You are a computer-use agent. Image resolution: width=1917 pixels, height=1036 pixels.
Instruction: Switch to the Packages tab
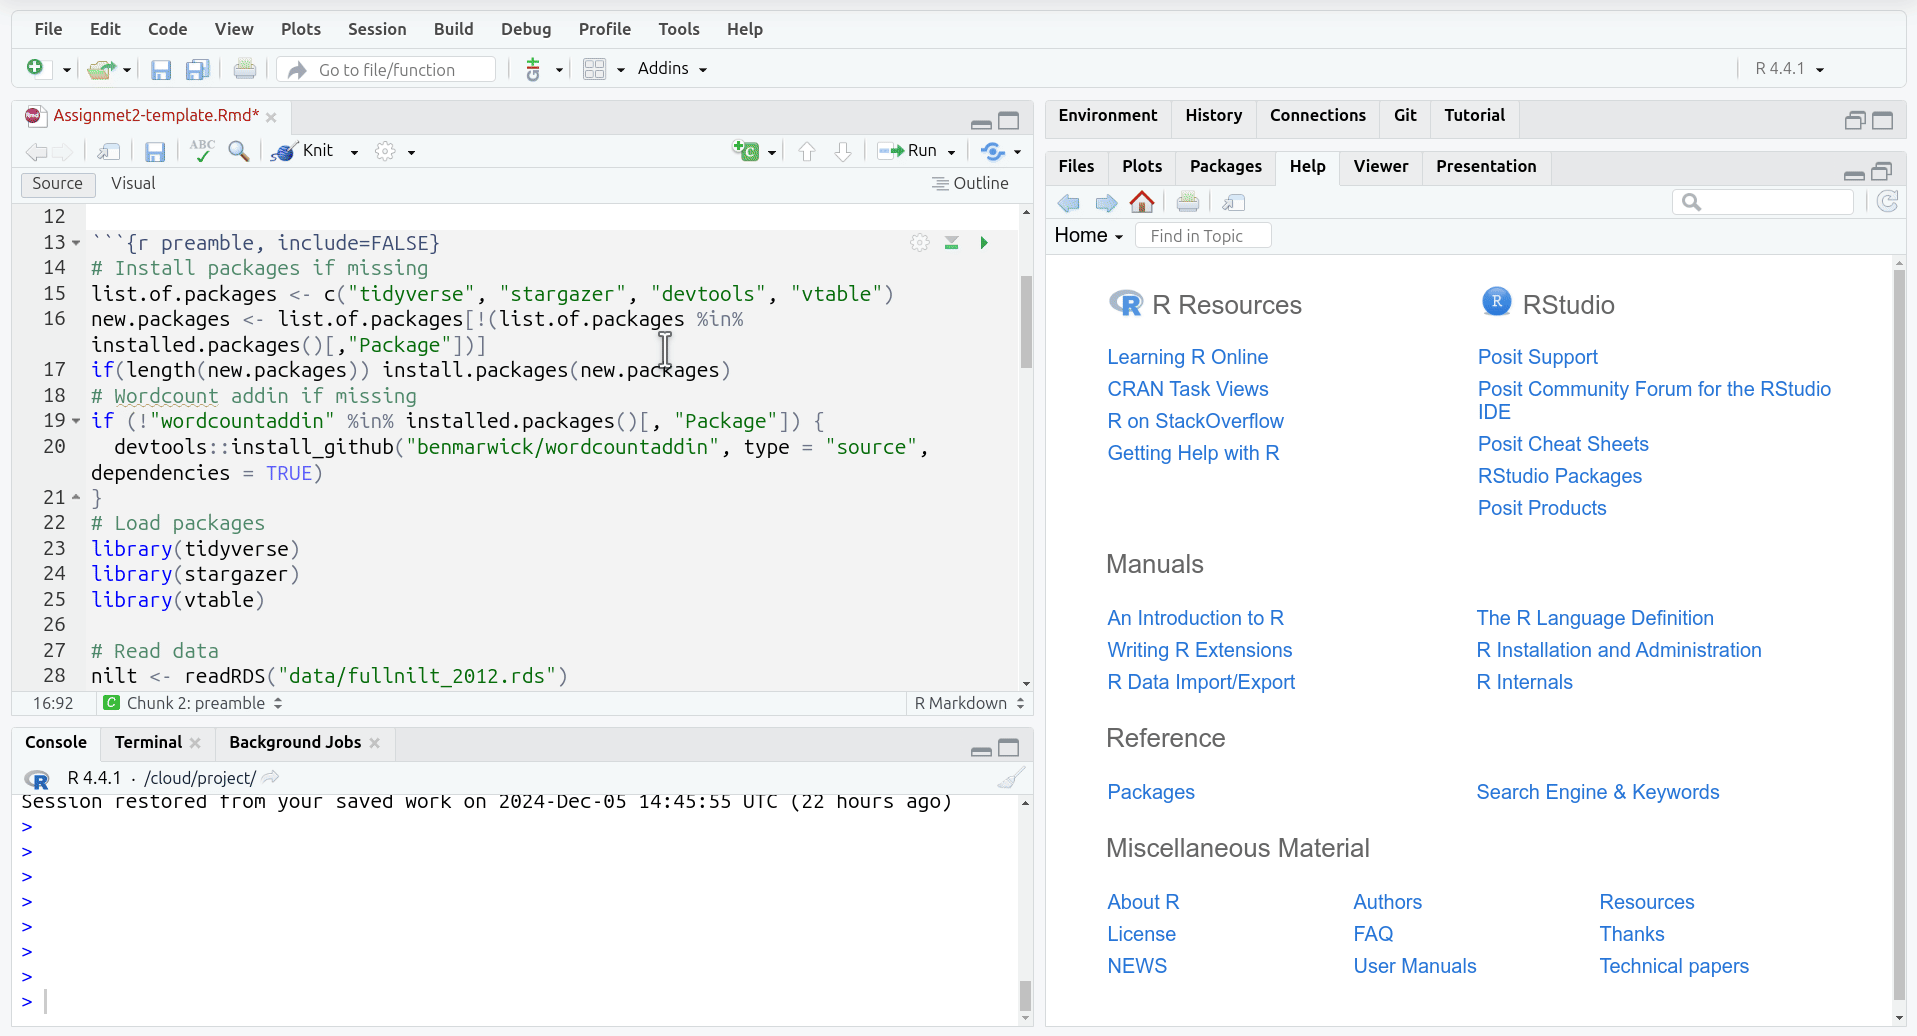(1225, 167)
